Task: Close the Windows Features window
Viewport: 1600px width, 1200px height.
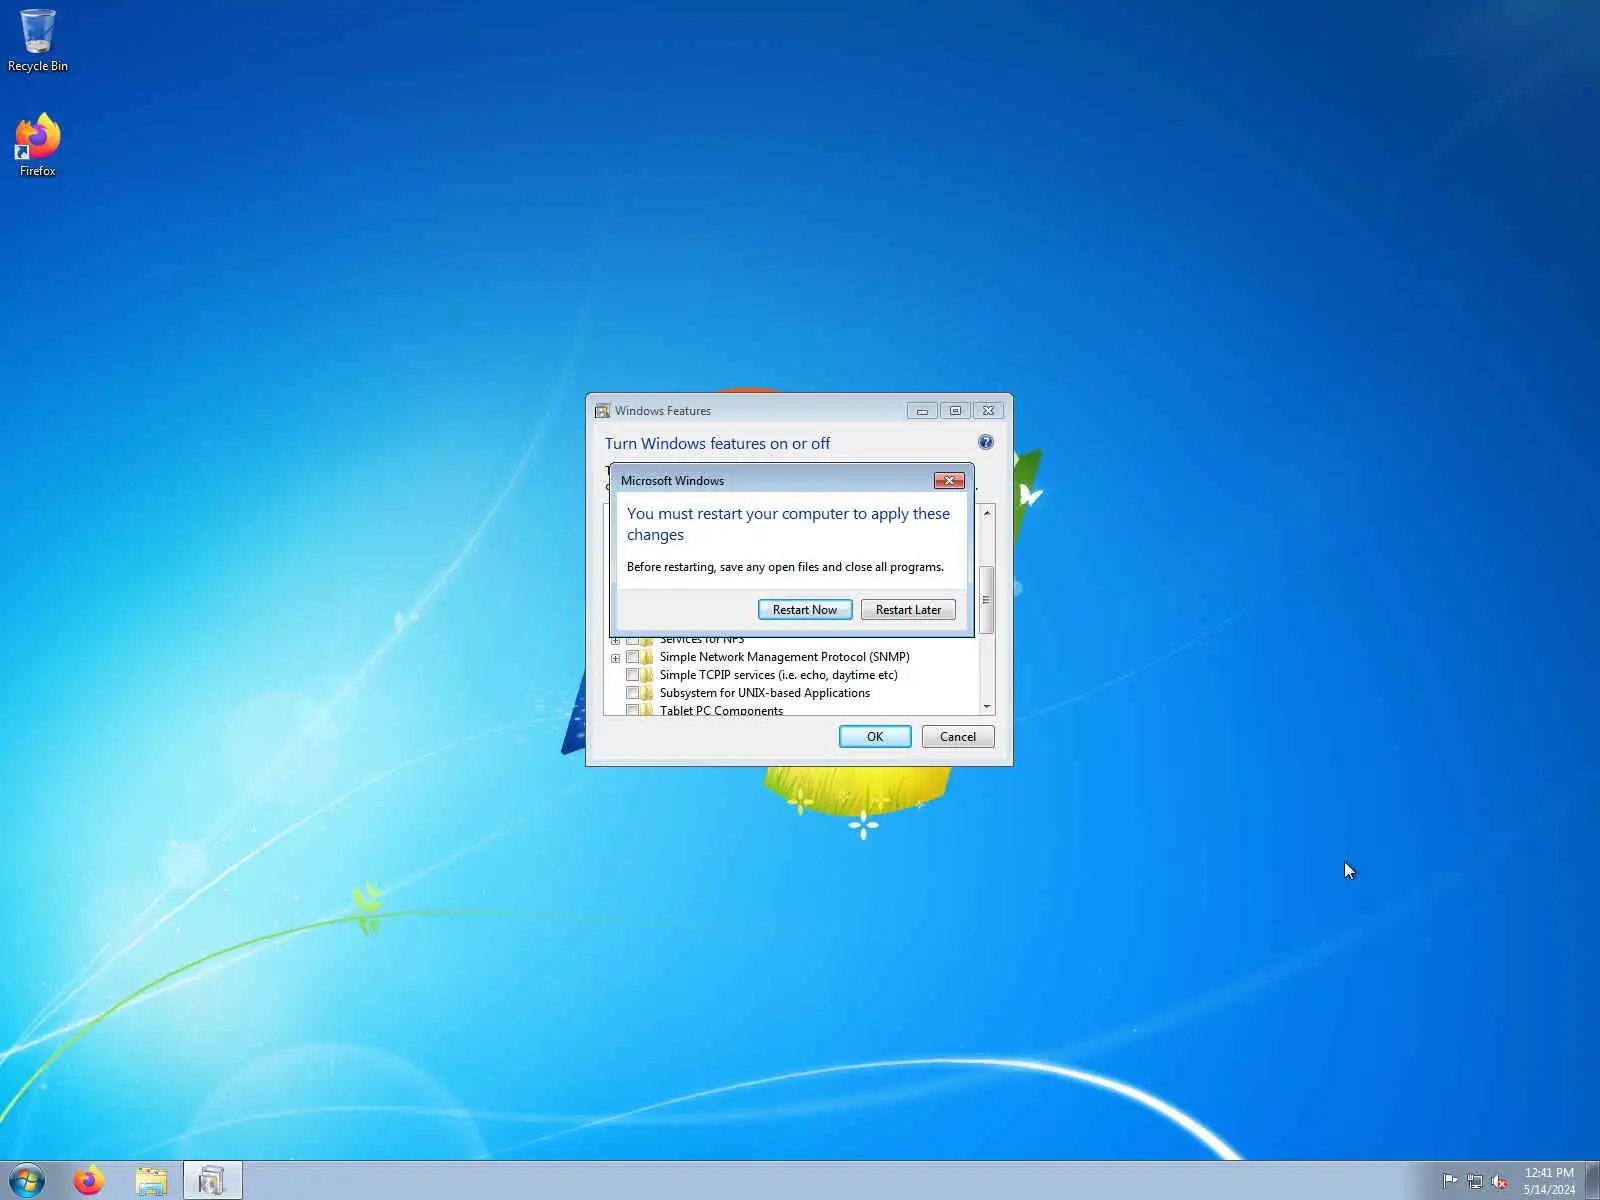Action: (x=988, y=411)
